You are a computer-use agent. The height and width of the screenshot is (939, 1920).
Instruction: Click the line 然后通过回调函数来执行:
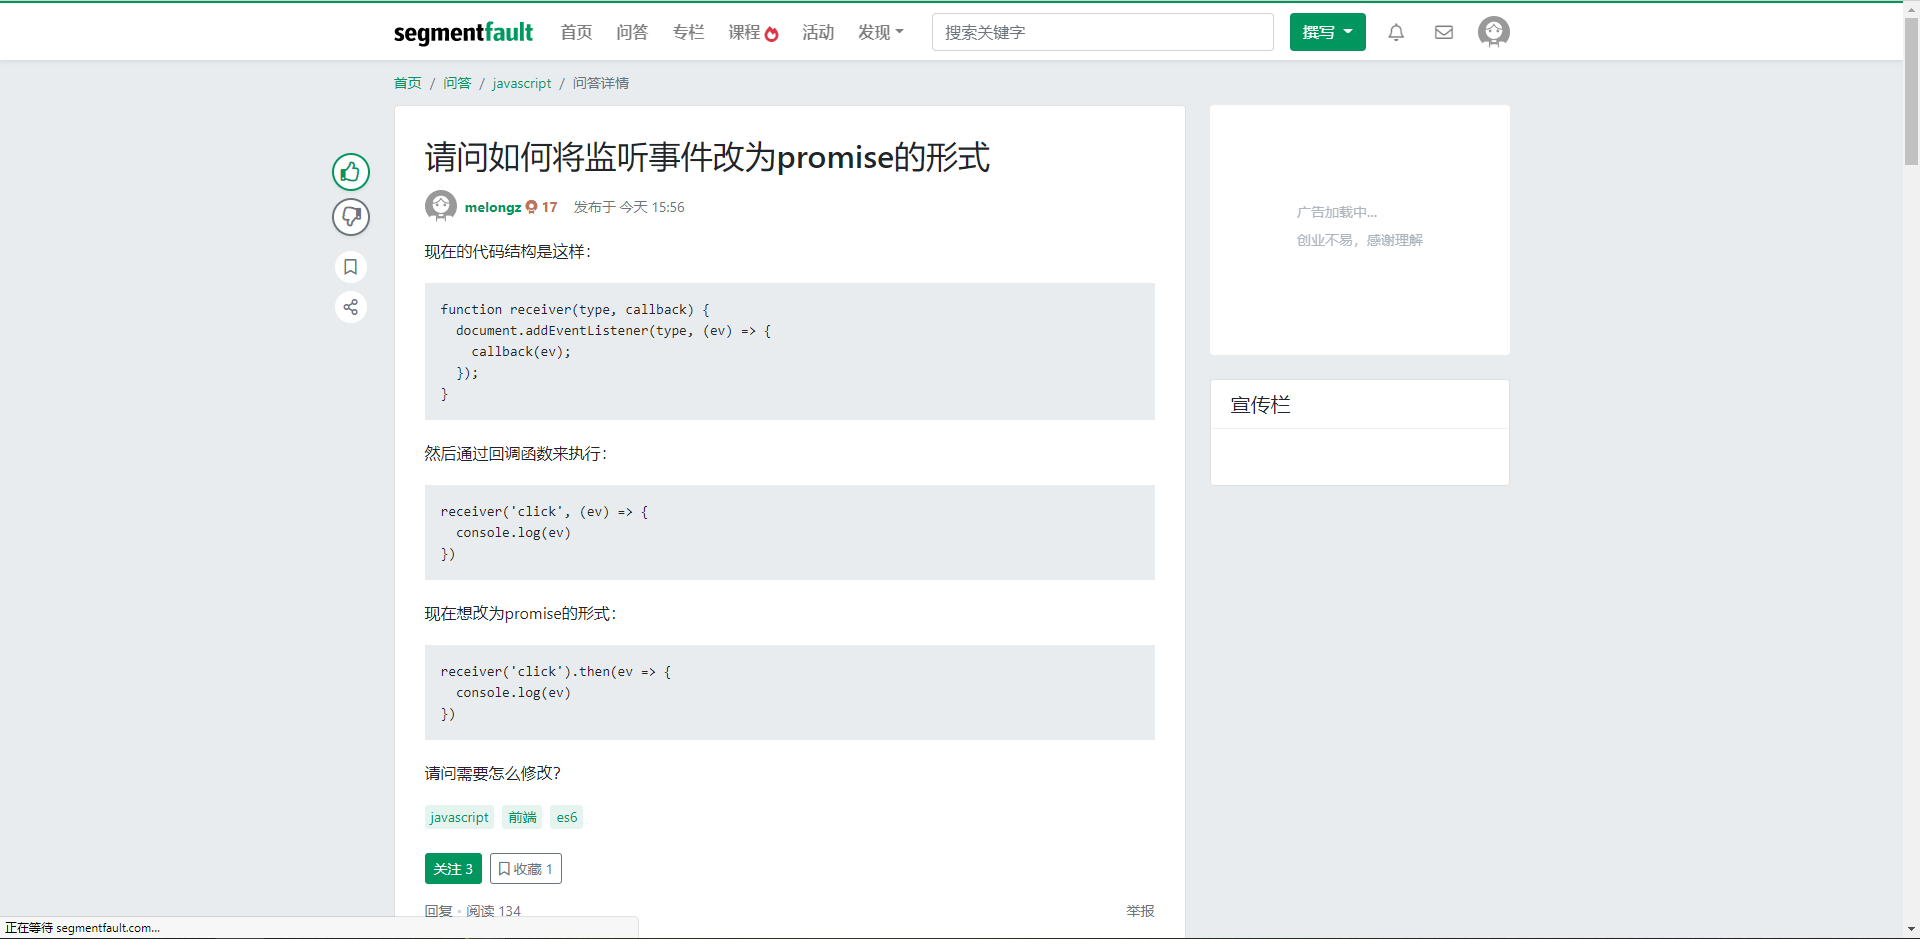point(516,453)
